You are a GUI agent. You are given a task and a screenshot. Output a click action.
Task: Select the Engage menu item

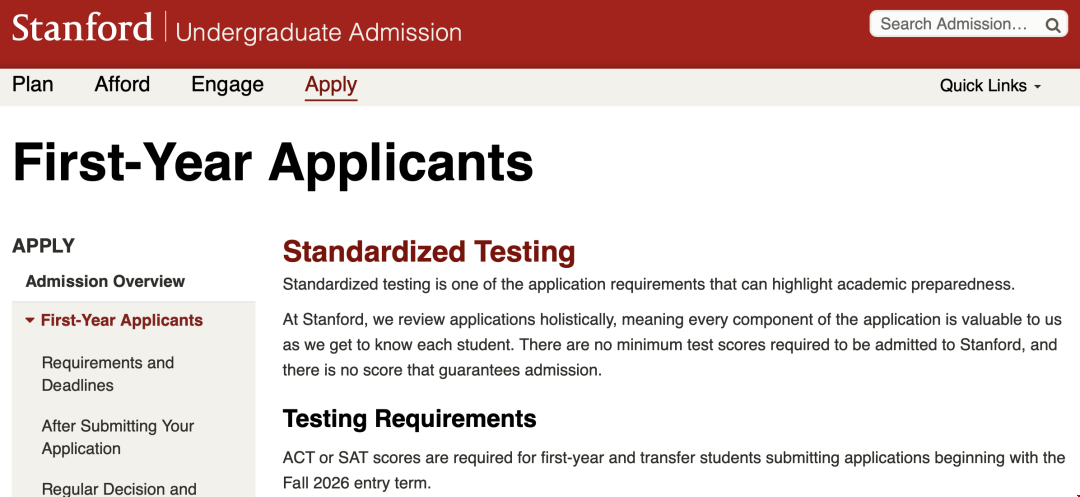pos(227,85)
